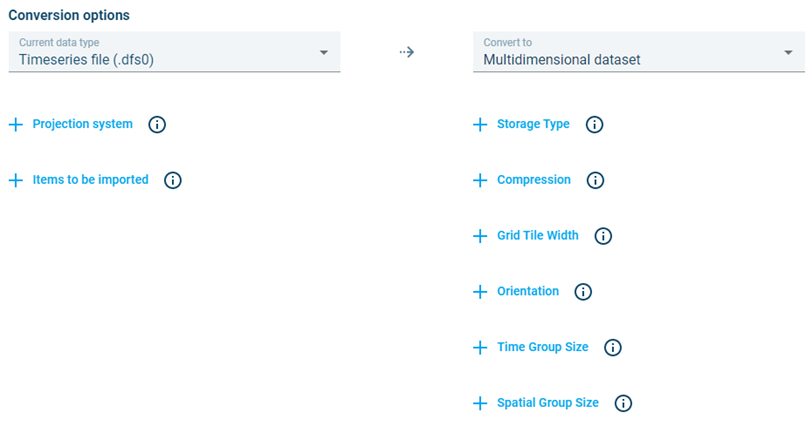The image size is (812, 426).
Task: Open info icon for Storage Type
Action: point(594,125)
